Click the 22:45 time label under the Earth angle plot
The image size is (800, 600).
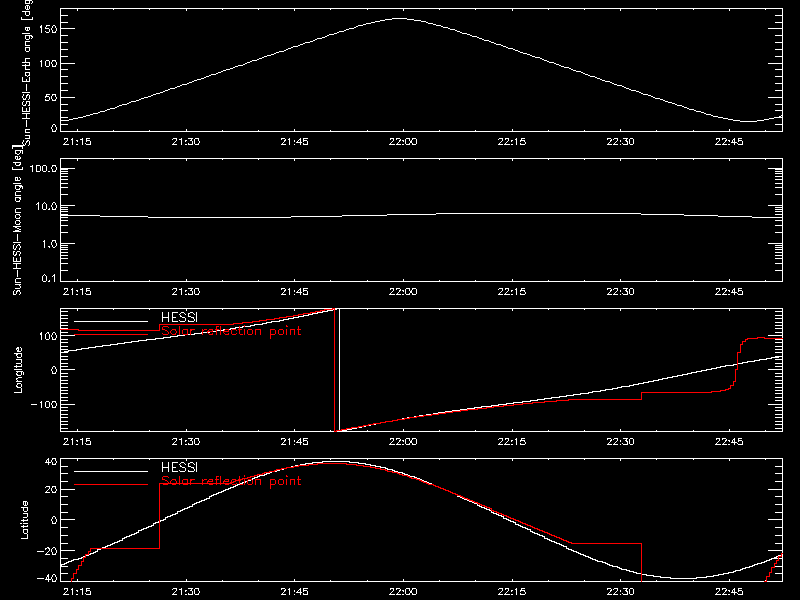click(x=729, y=141)
